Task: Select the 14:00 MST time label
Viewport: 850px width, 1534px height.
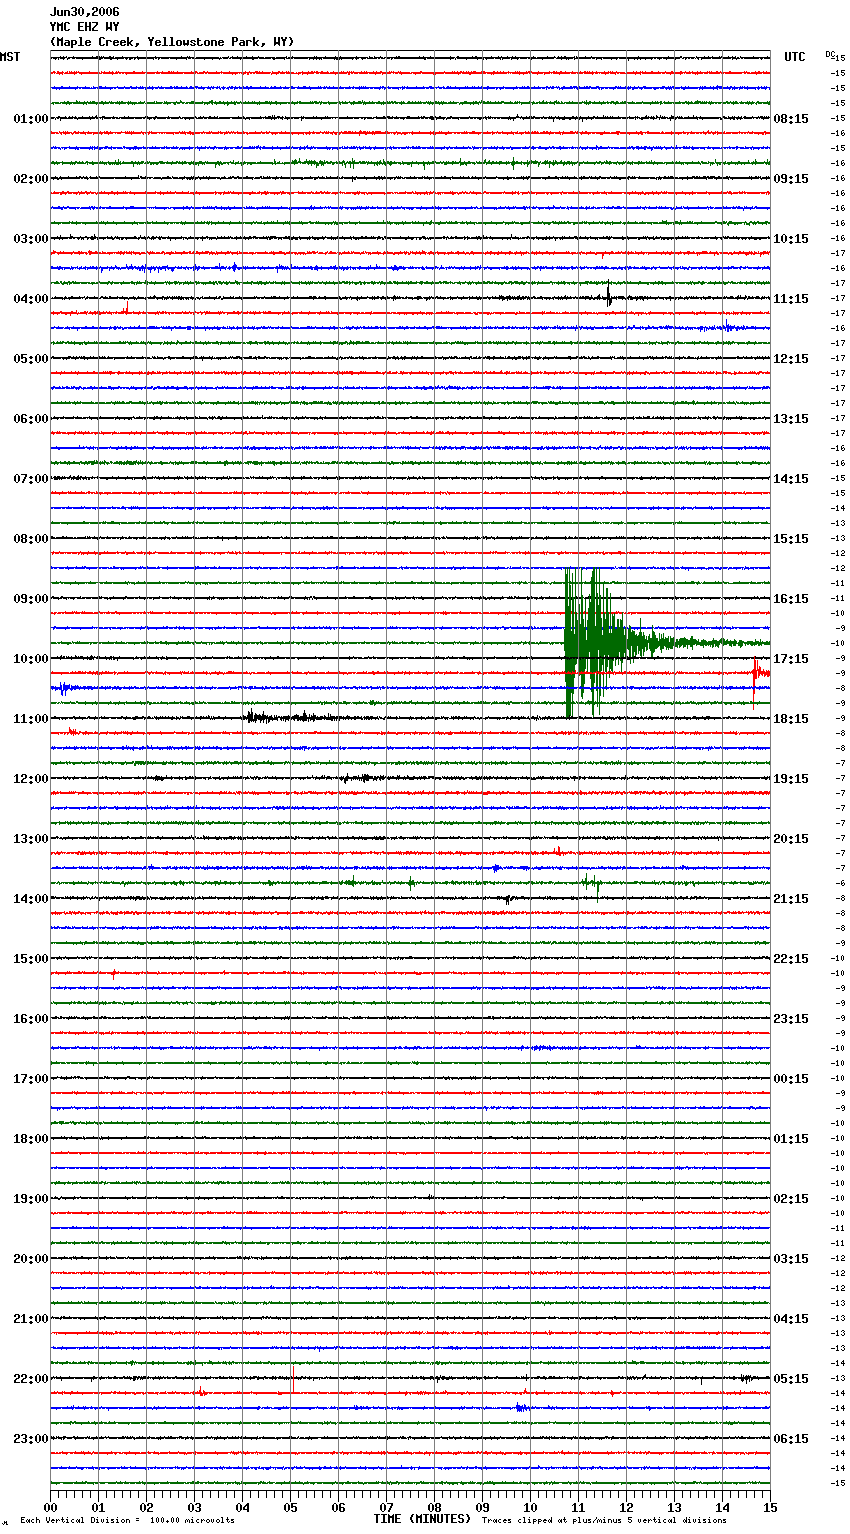Action: [x=31, y=899]
